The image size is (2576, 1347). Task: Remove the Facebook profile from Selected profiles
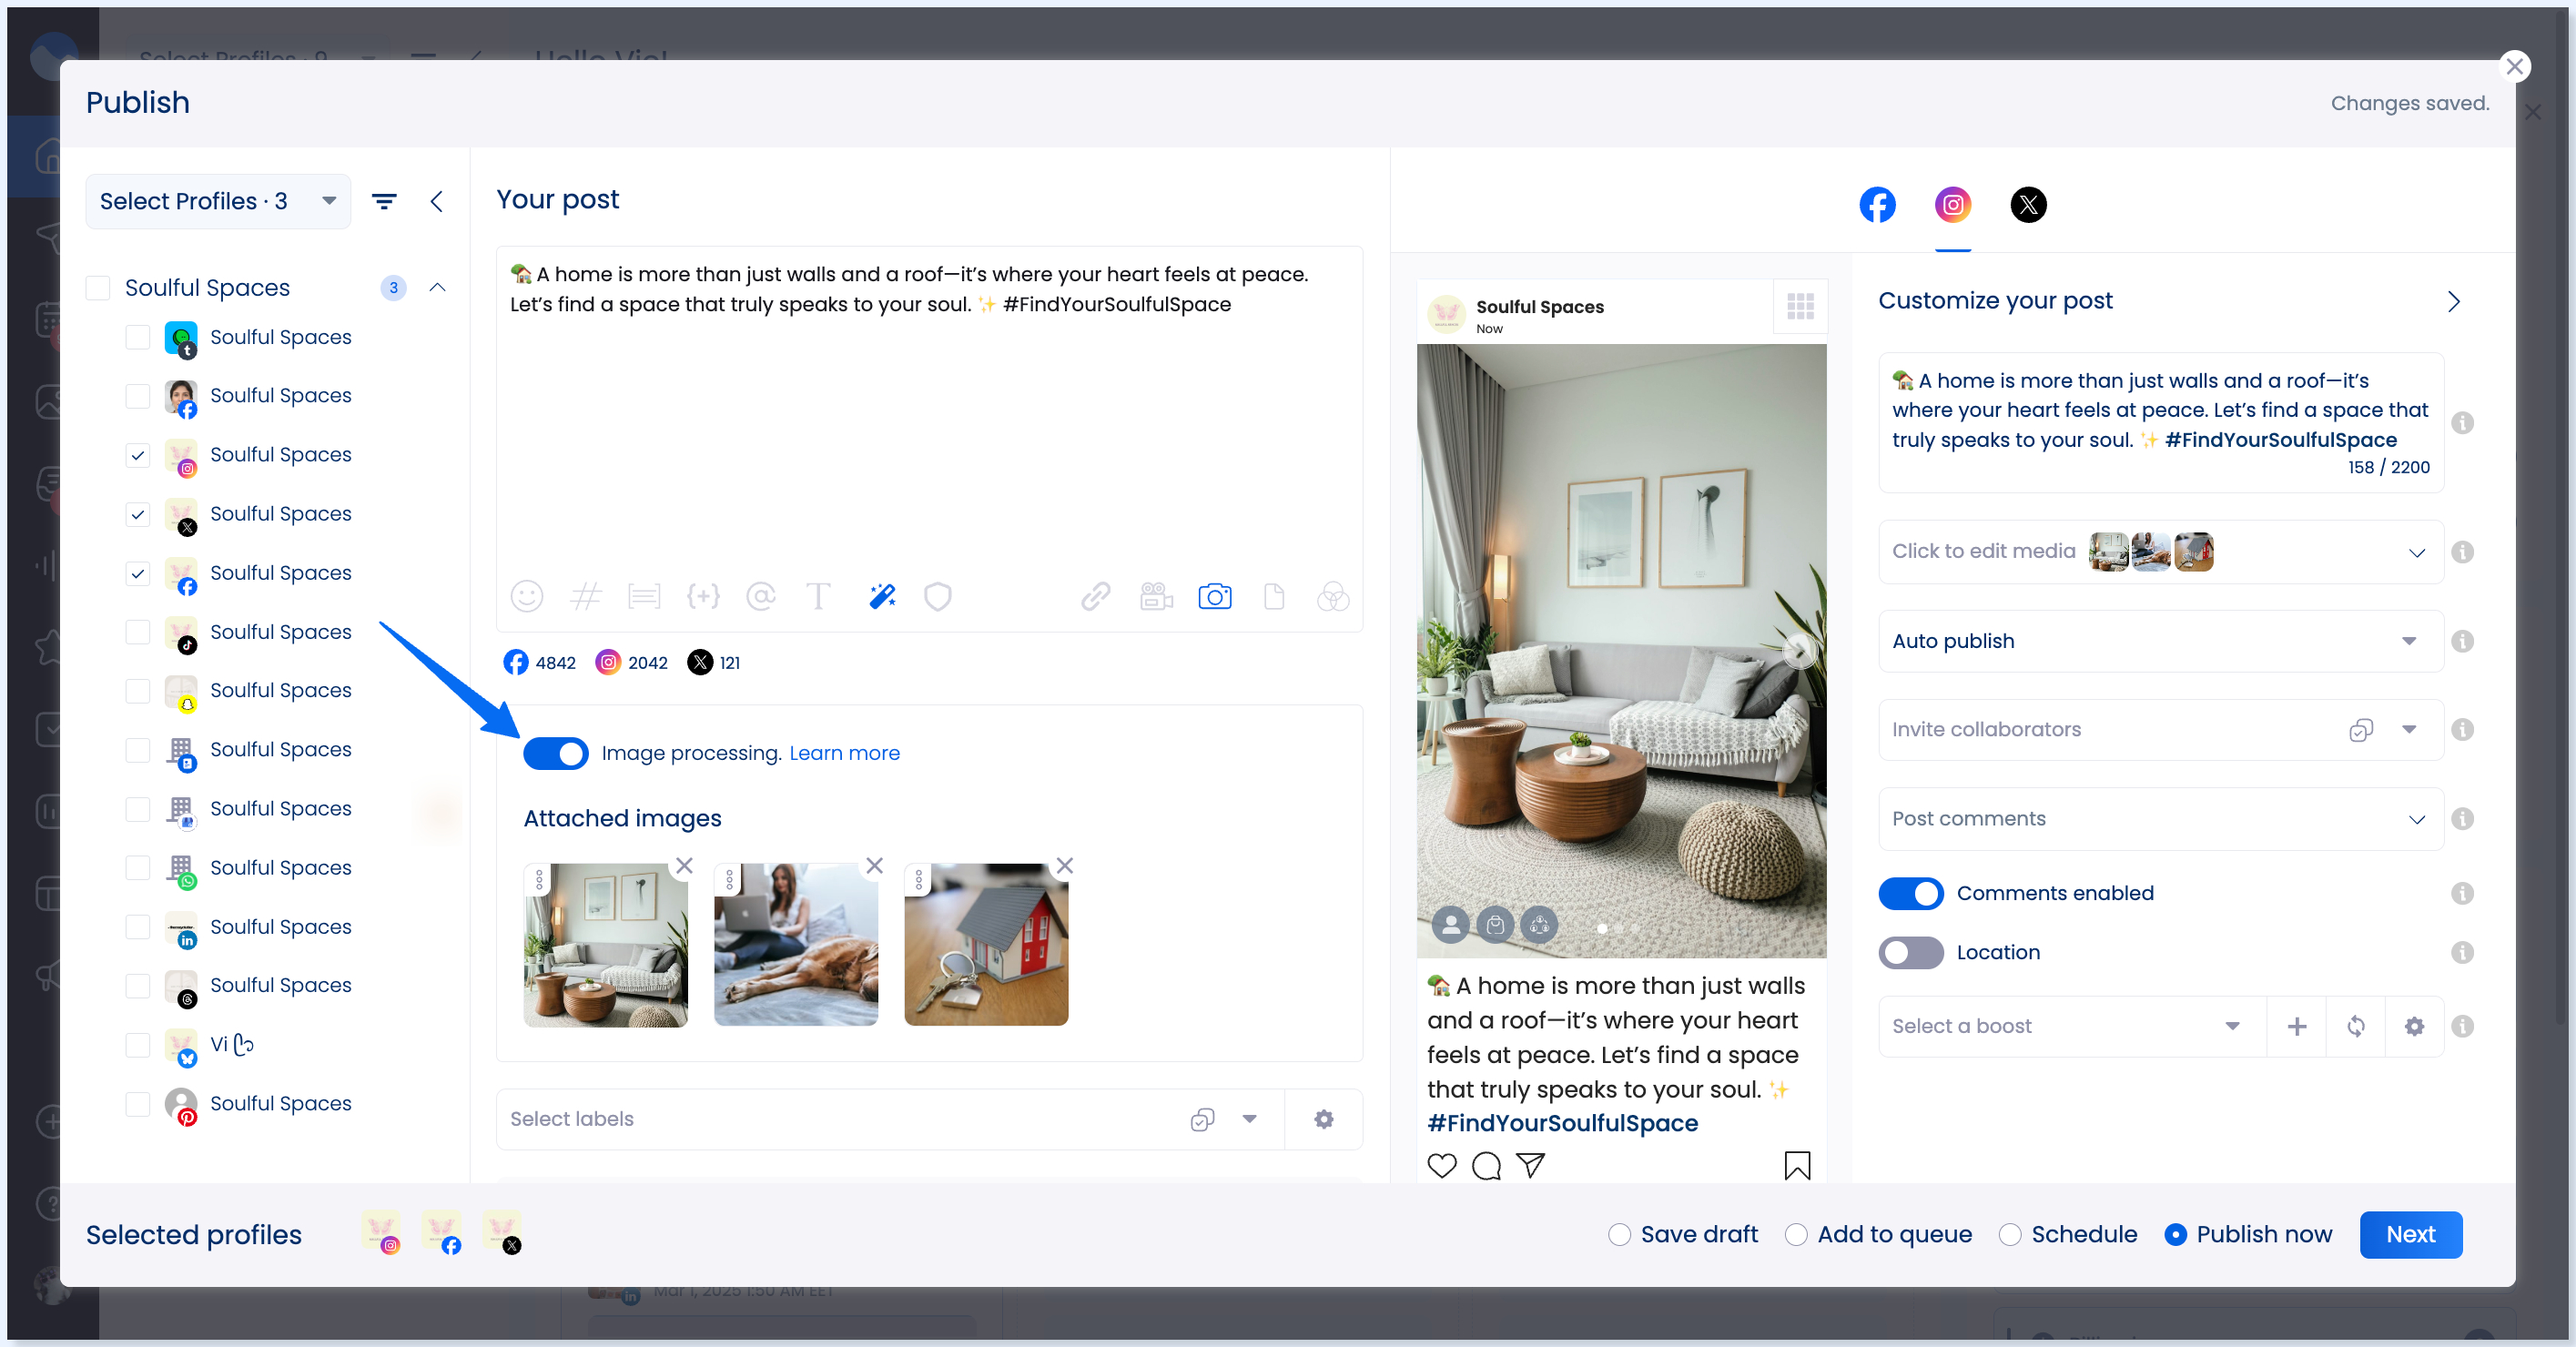[x=441, y=1232]
